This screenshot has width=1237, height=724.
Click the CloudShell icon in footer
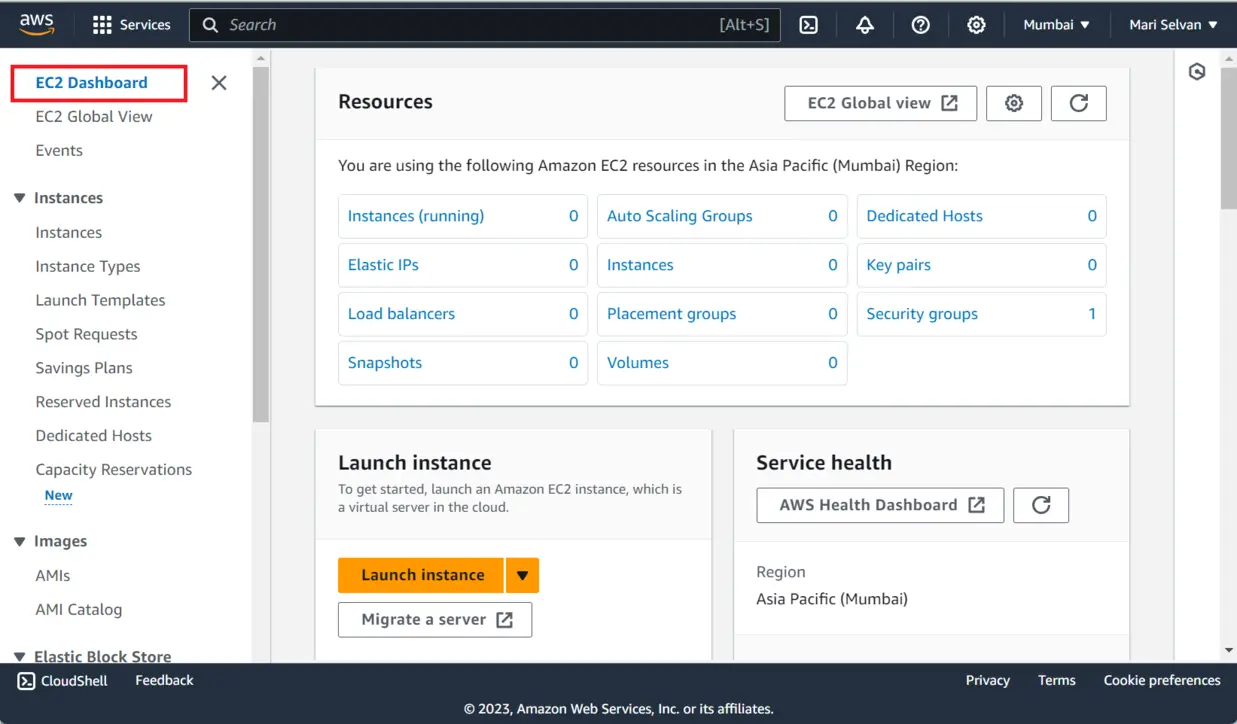tap(26, 680)
